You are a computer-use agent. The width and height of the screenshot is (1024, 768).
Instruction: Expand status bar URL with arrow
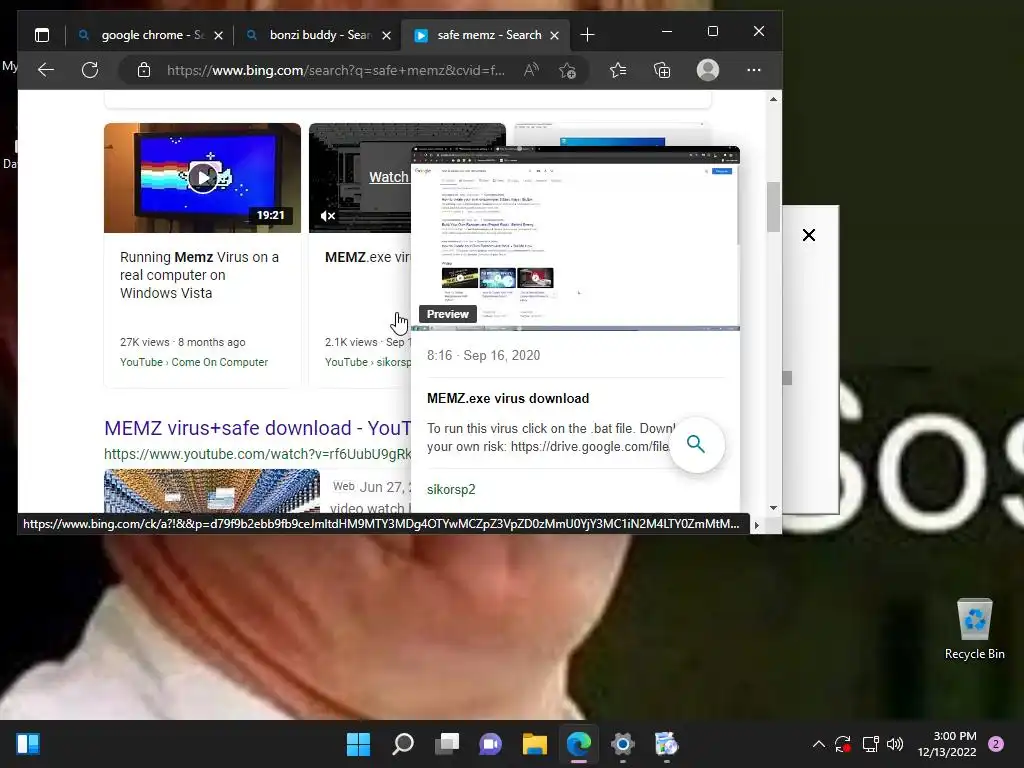coord(757,524)
